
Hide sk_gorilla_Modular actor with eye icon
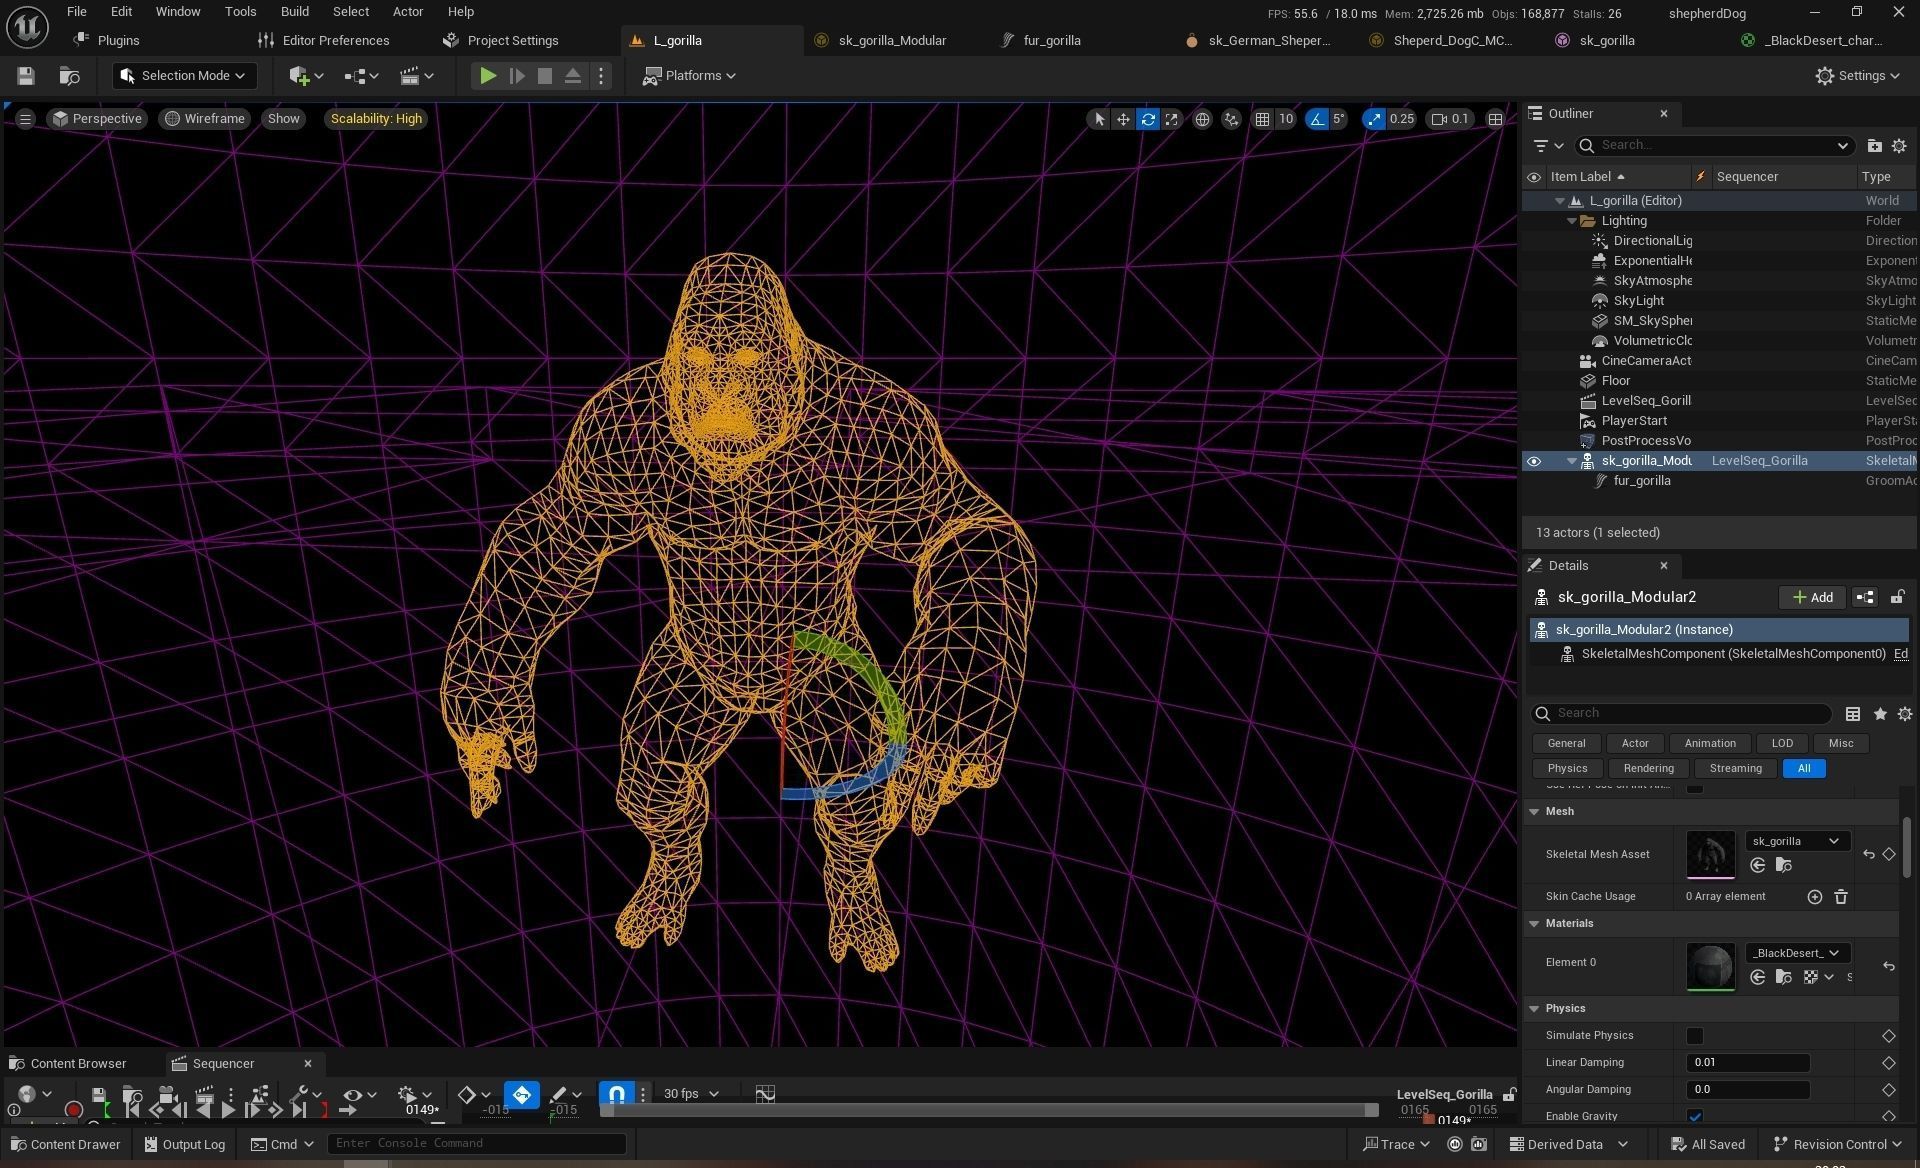coord(1533,461)
